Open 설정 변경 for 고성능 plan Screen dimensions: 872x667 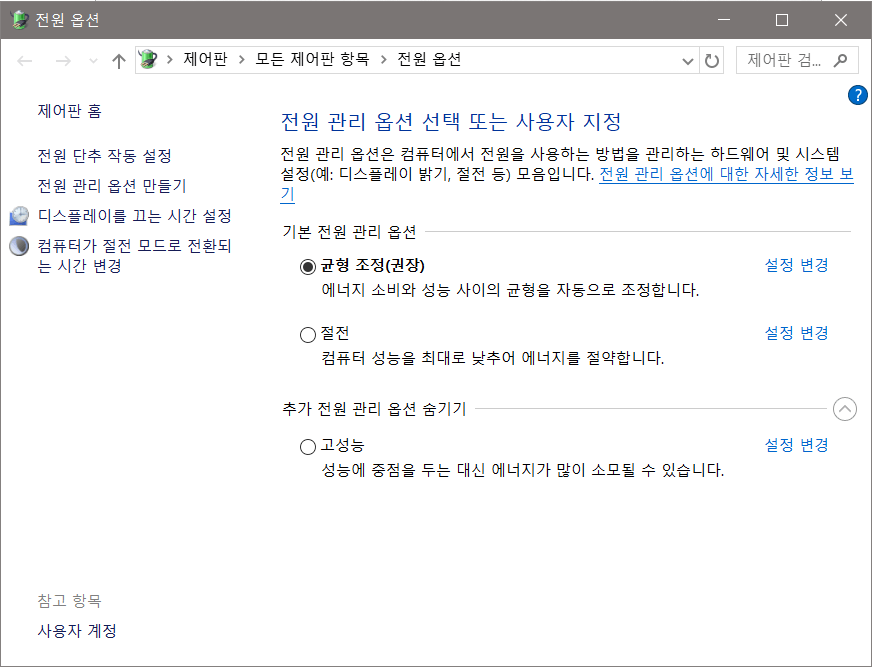(796, 444)
